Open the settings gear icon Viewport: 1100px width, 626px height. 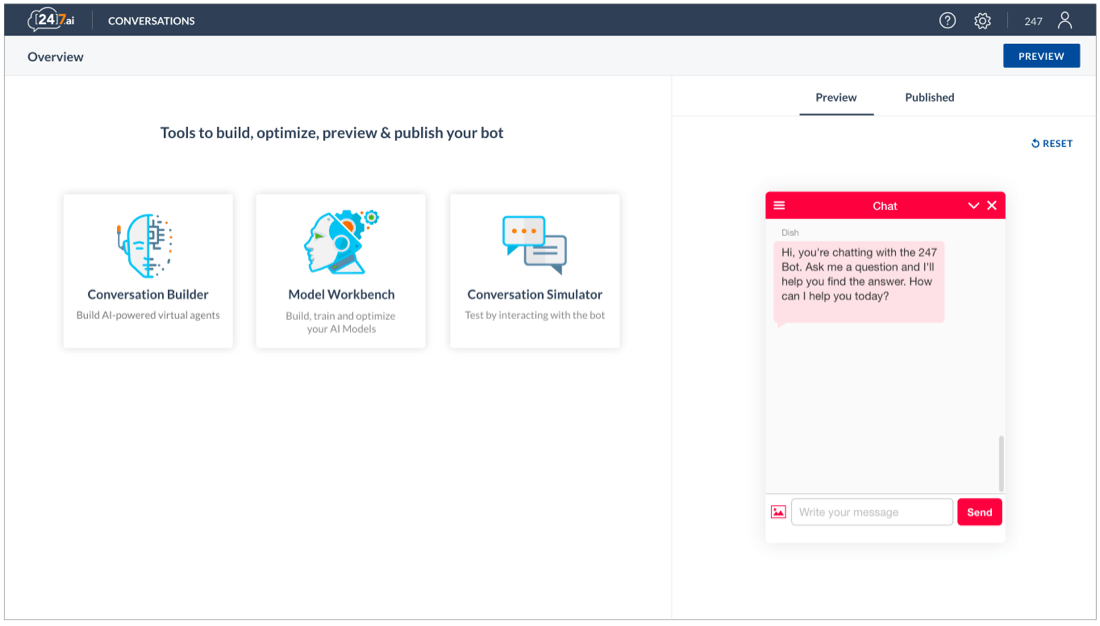[x=982, y=21]
